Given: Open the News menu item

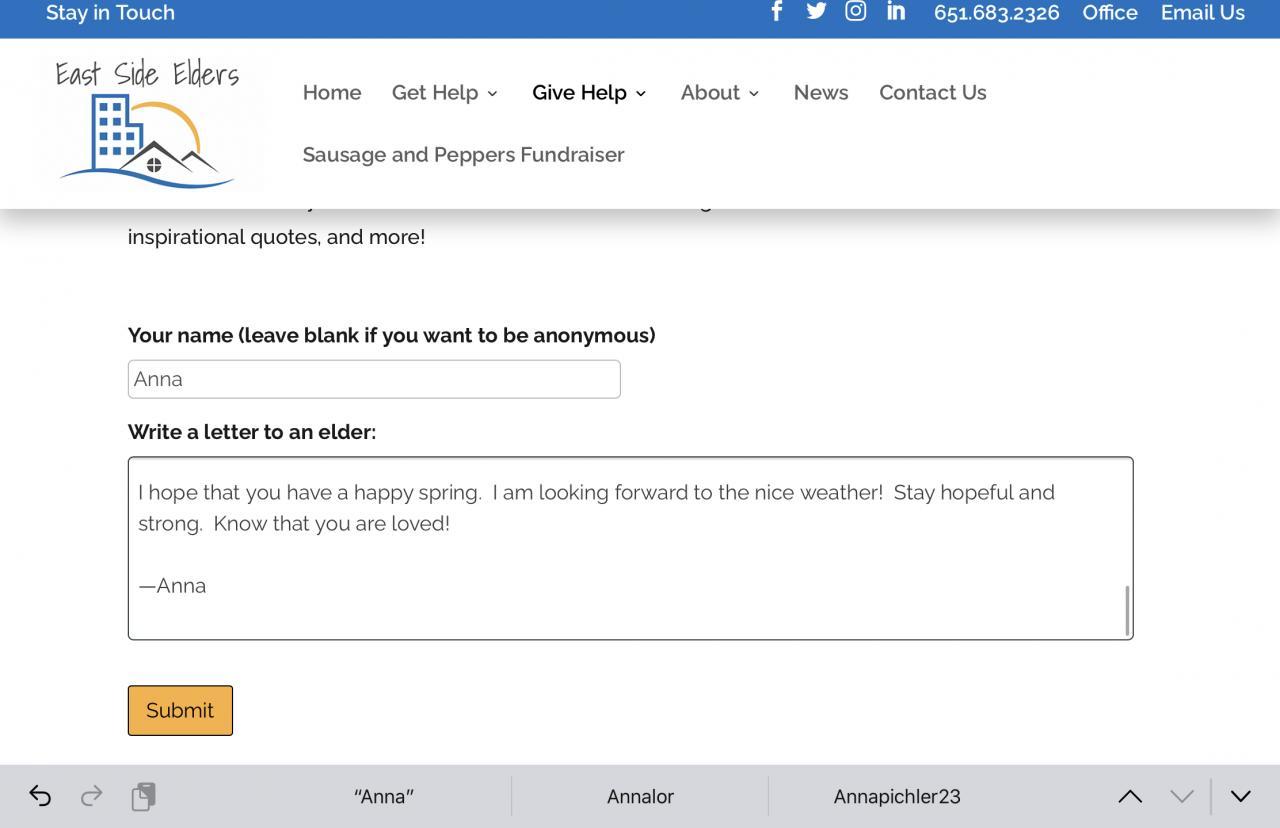Looking at the screenshot, I should click(x=821, y=93).
